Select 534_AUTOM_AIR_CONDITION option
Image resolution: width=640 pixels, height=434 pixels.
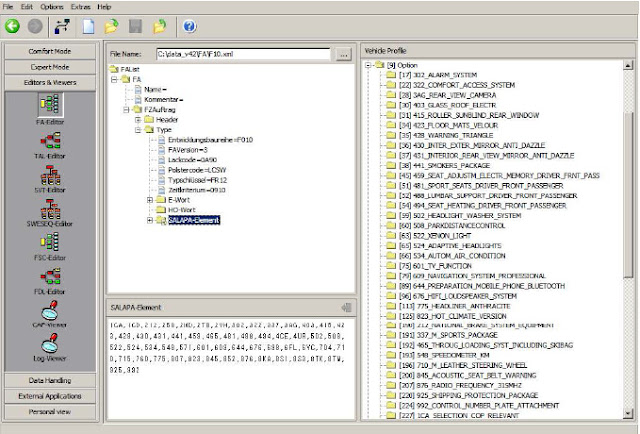(452, 256)
